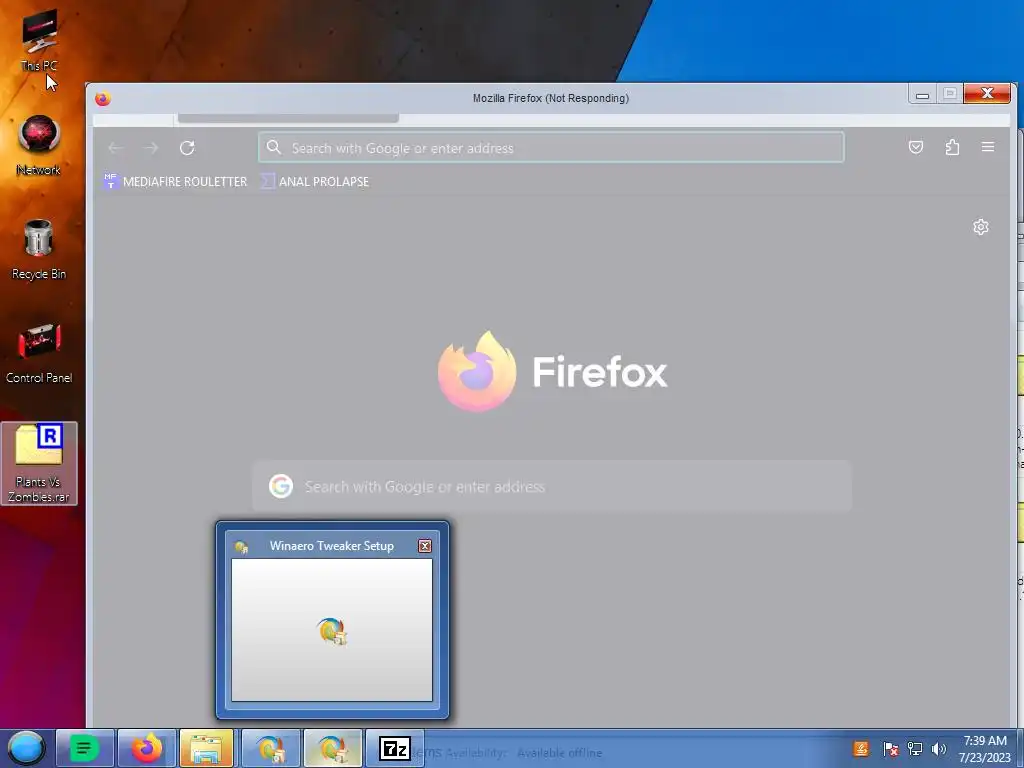The width and height of the screenshot is (1024, 768).
Task: Open the Network desktop icon
Action: click(39, 145)
